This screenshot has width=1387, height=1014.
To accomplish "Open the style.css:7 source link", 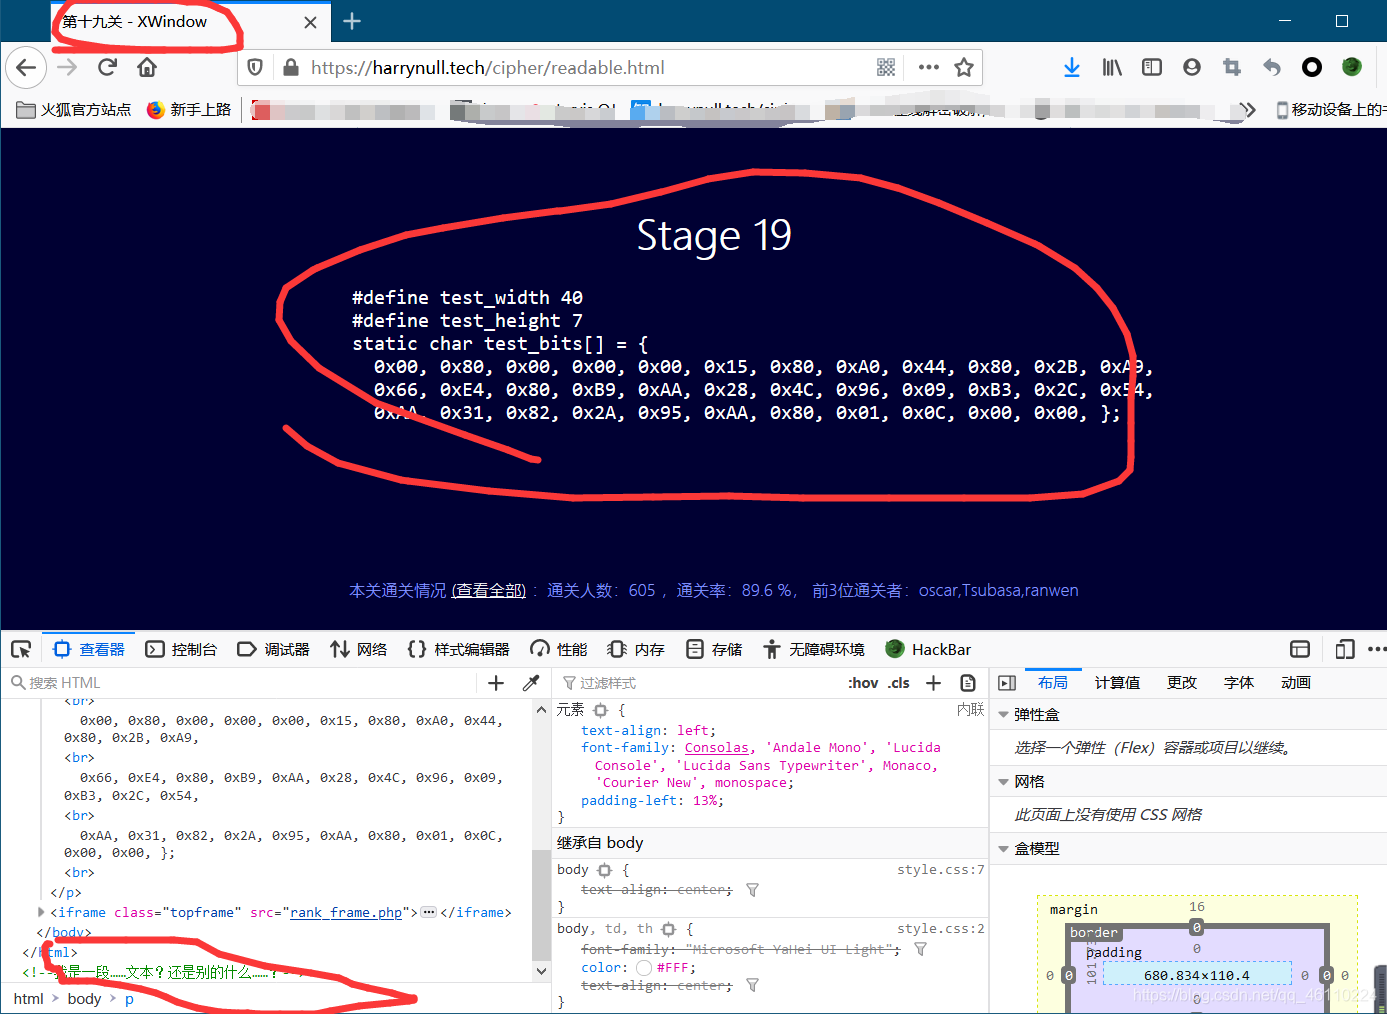I will (941, 870).
